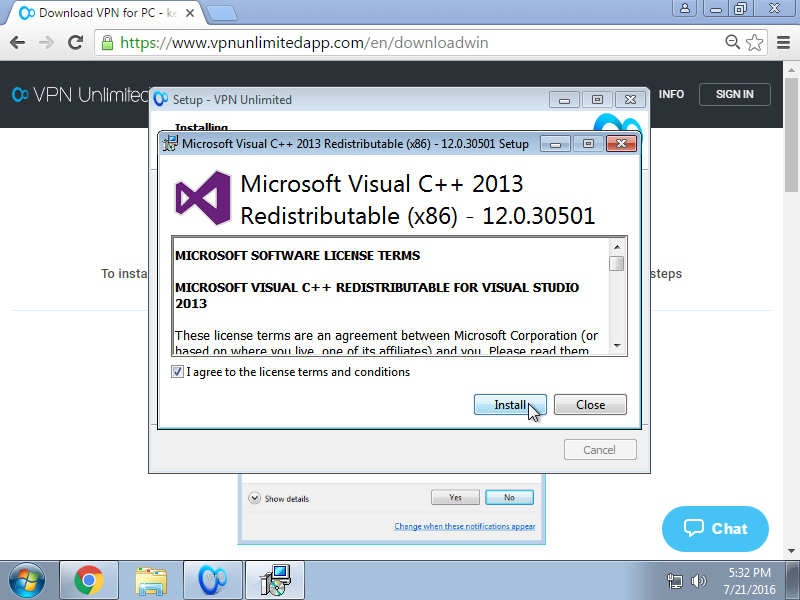Click MICROSOFT SOFTWARE LICENSE TERMS heading text
The width and height of the screenshot is (800, 600).
297,256
